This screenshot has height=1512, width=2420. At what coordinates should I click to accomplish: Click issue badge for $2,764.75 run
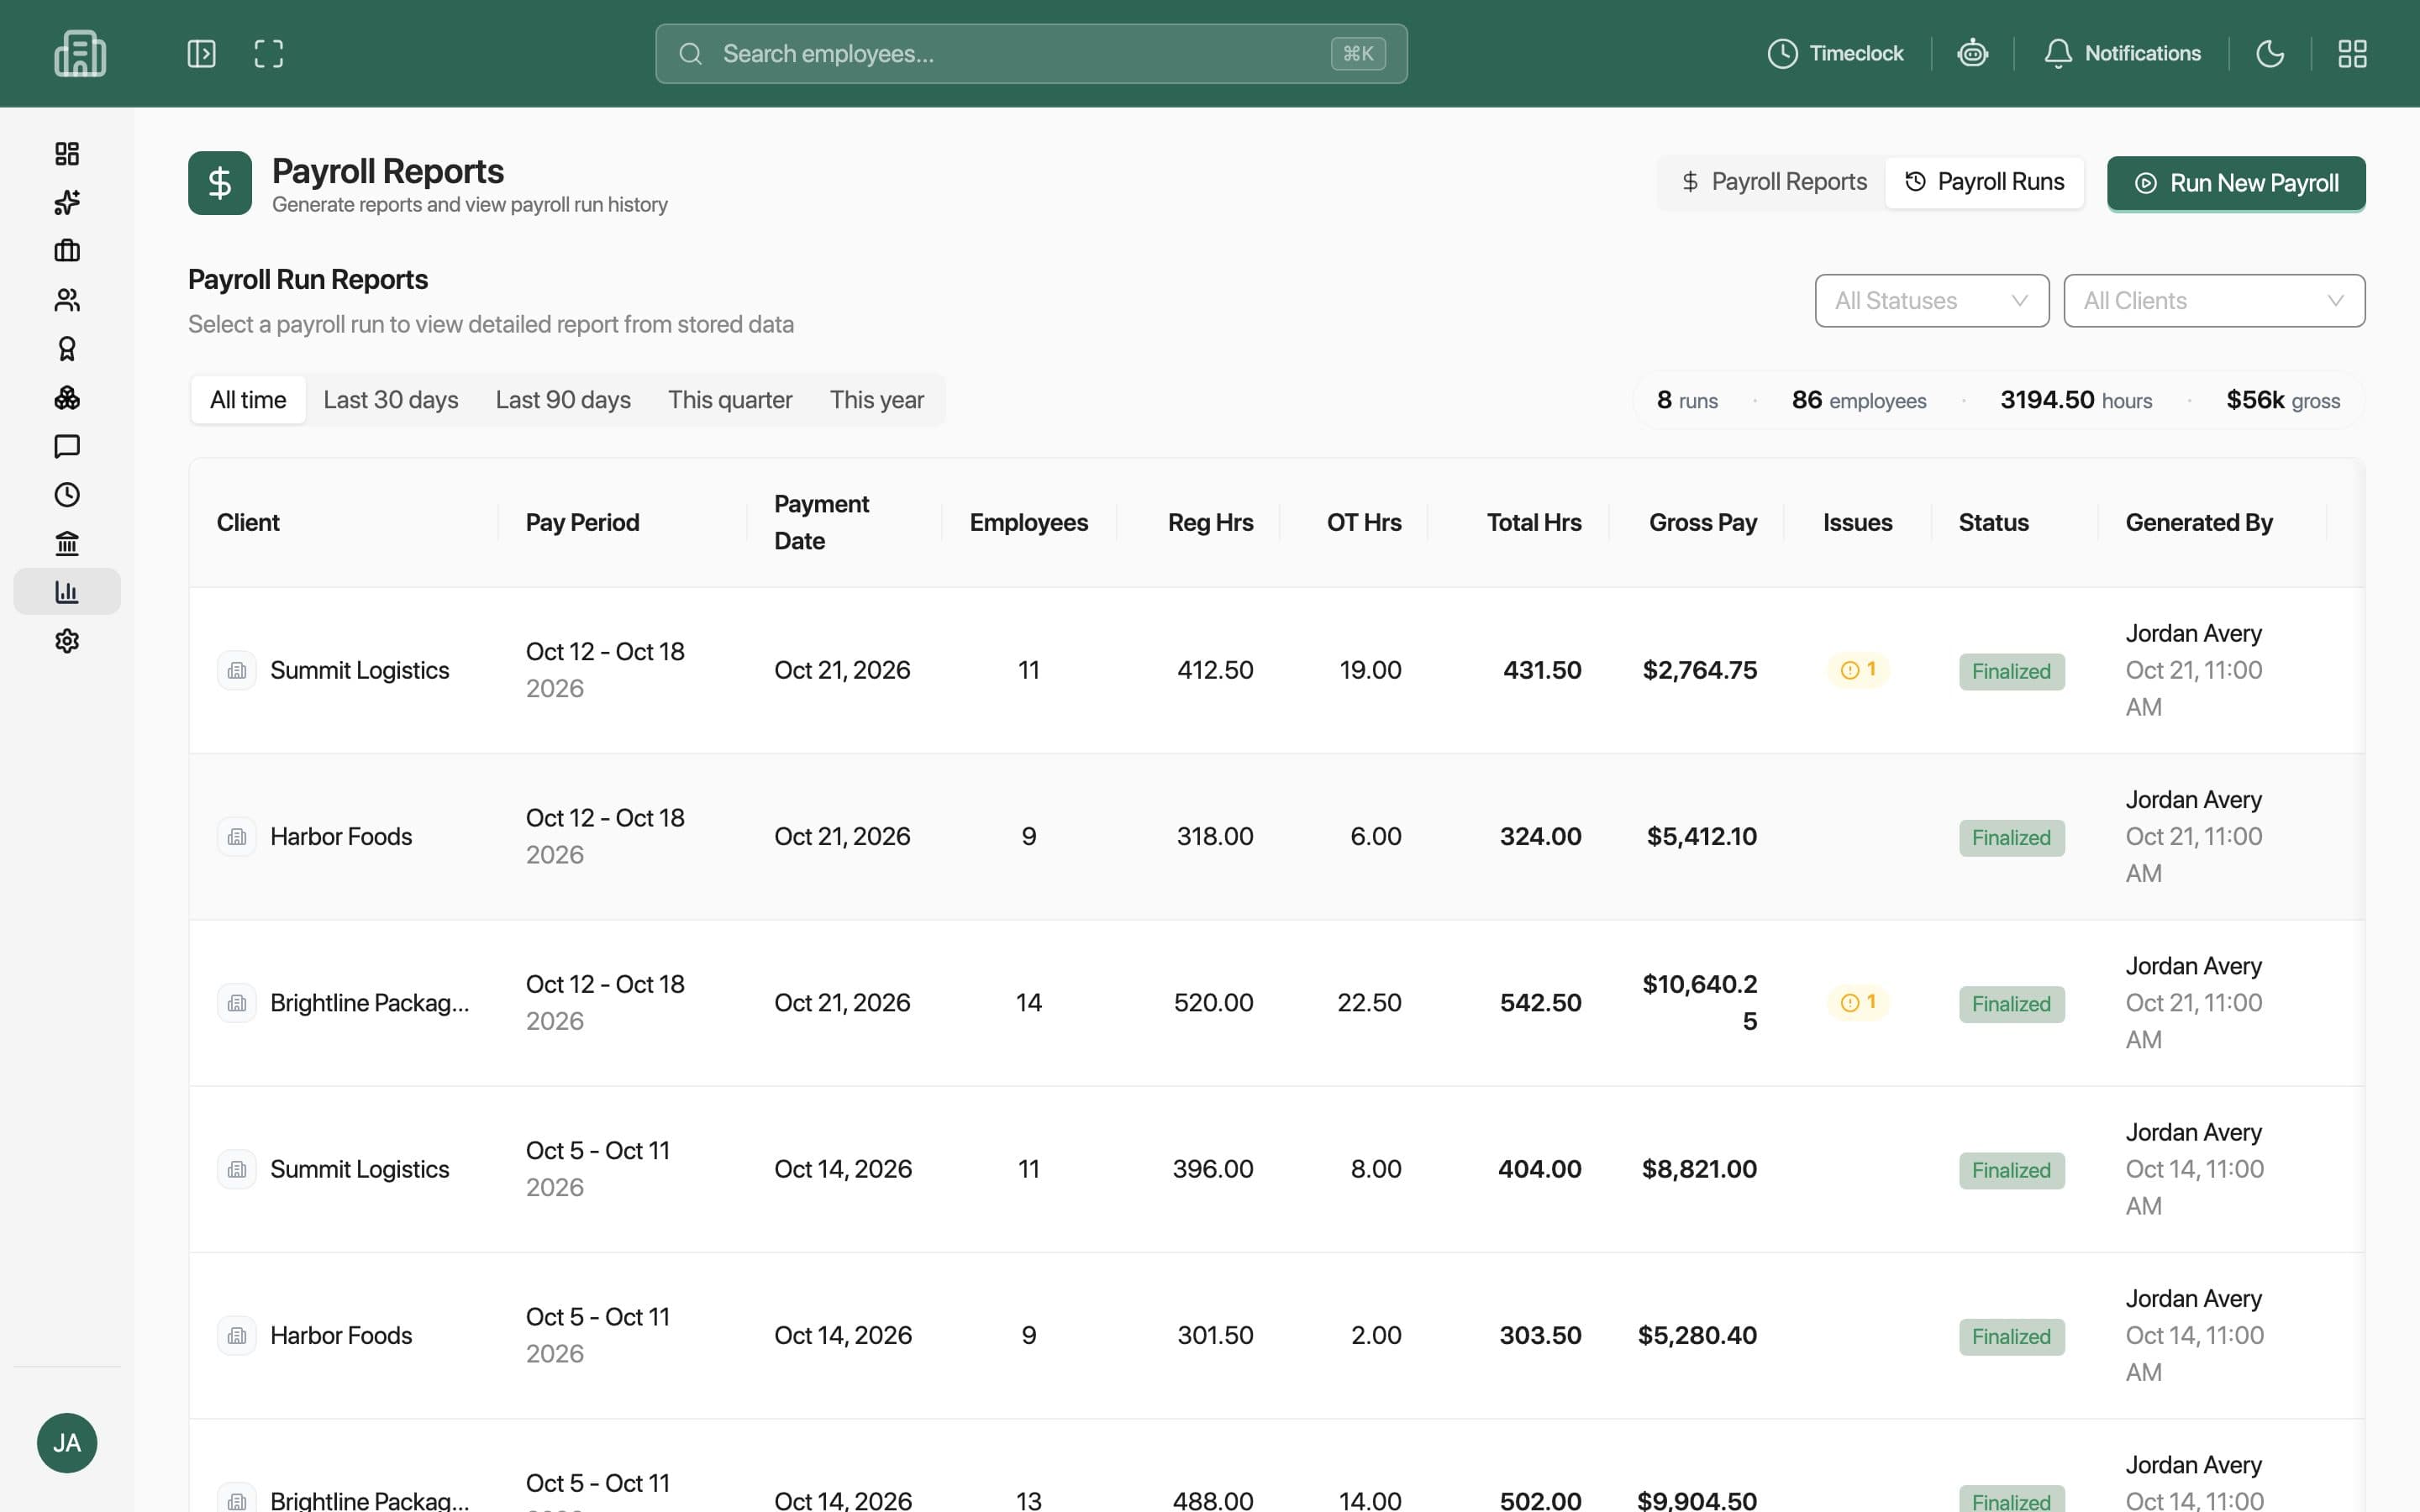pyautogui.click(x=1858, y=670)
